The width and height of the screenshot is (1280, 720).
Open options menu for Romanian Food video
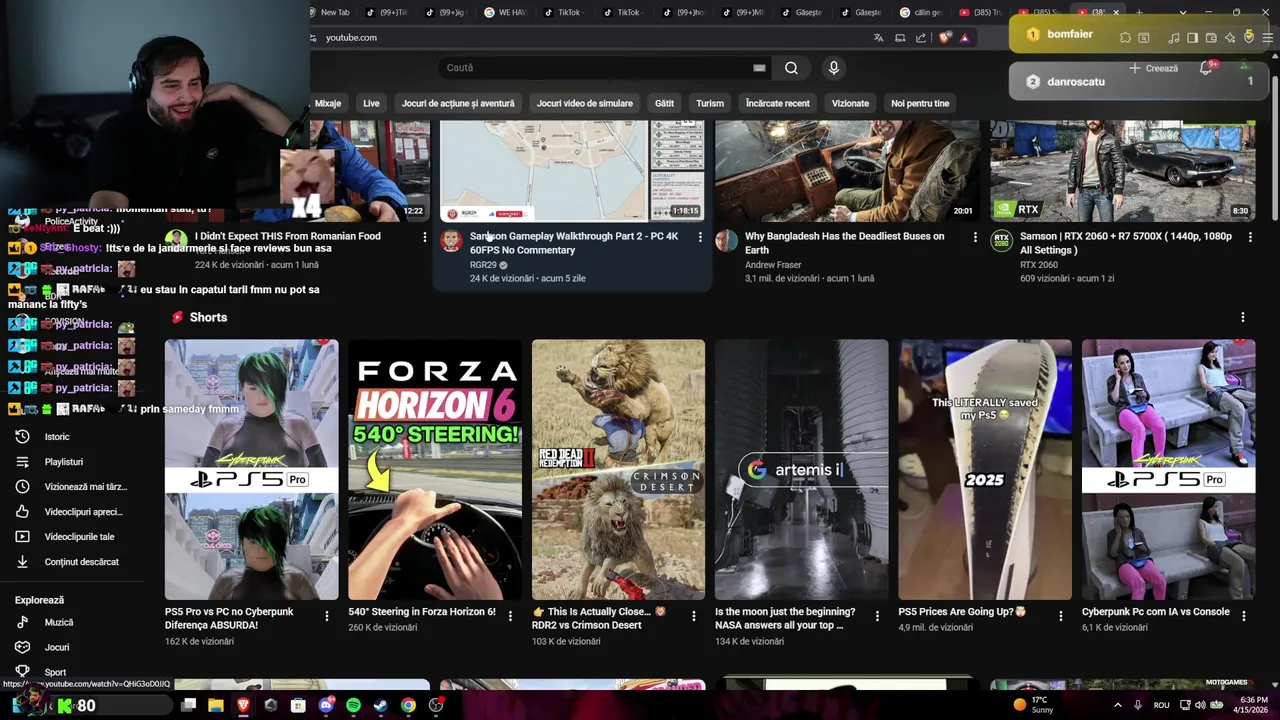pyautogui.click(x=425, y=237)
